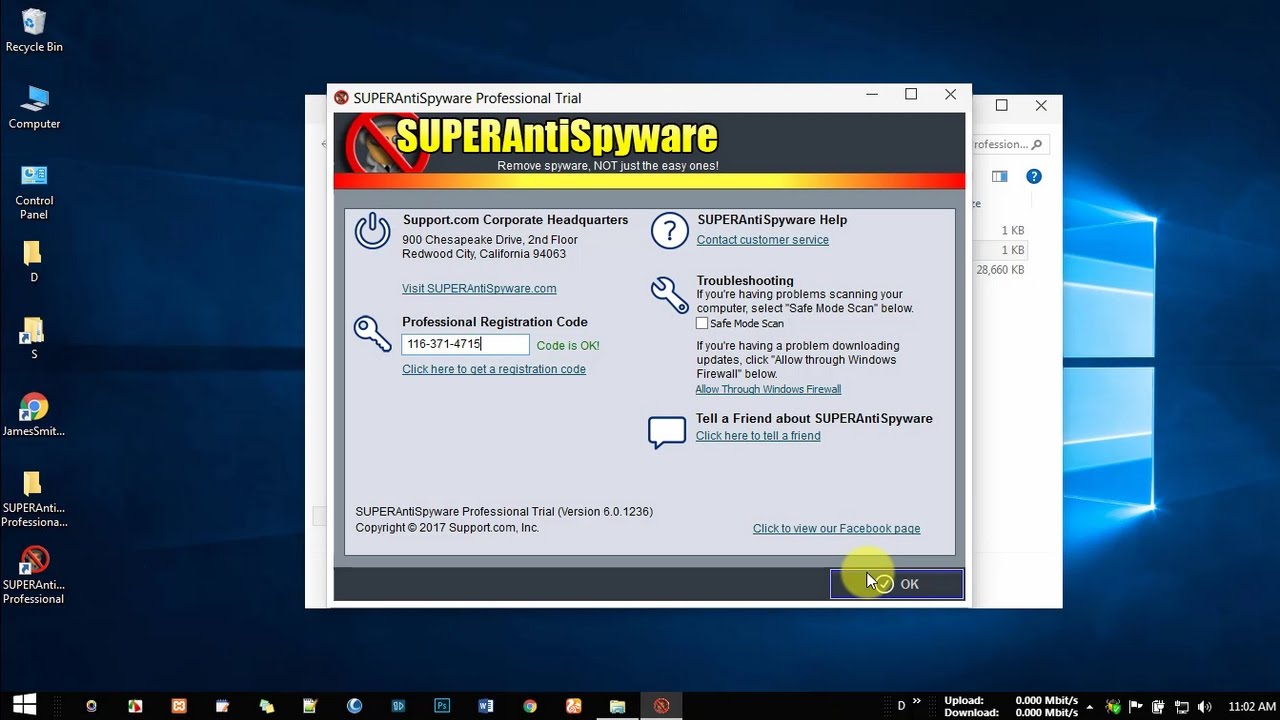Click the OK button
The width and height of the screenshot is (1280, 720).
[897, 584]
